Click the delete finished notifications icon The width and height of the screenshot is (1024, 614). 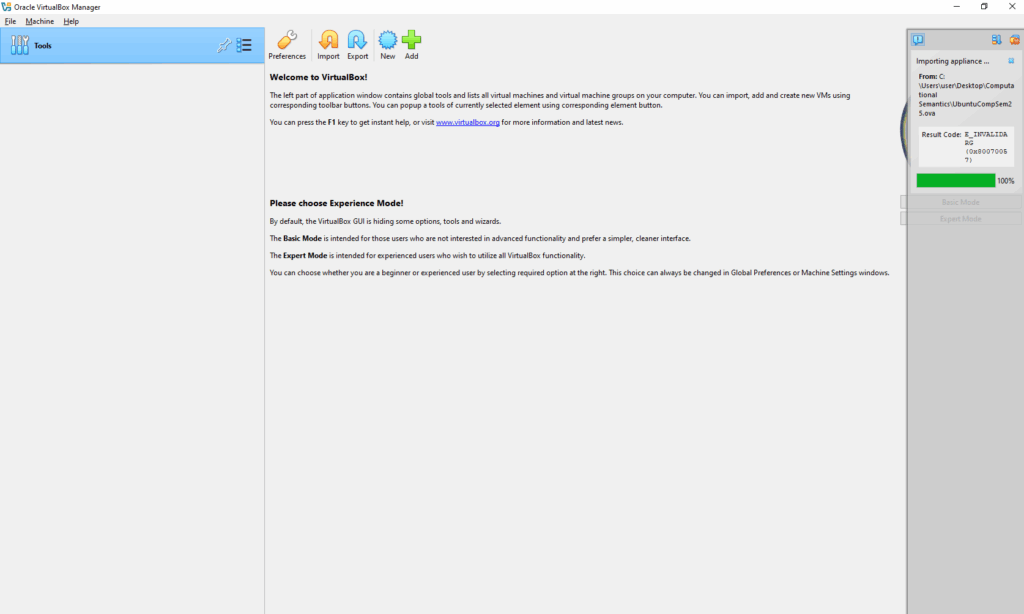[x=1014, y=40]
